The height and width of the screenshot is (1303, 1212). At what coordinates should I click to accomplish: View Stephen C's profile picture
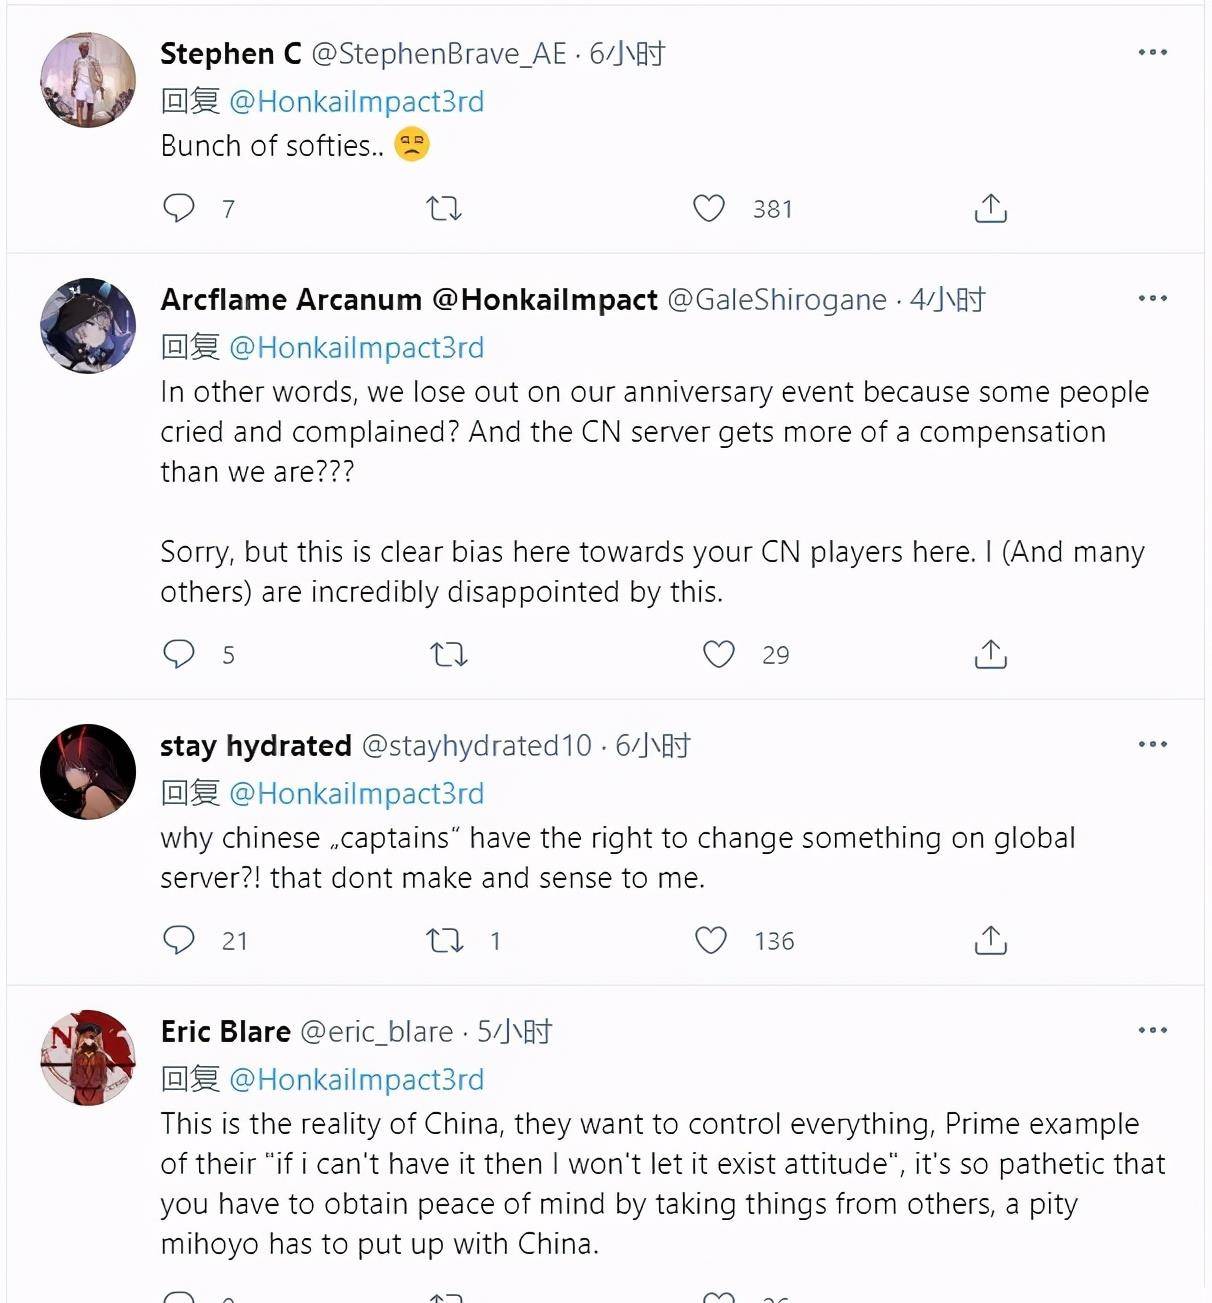[x=88, y=80]
